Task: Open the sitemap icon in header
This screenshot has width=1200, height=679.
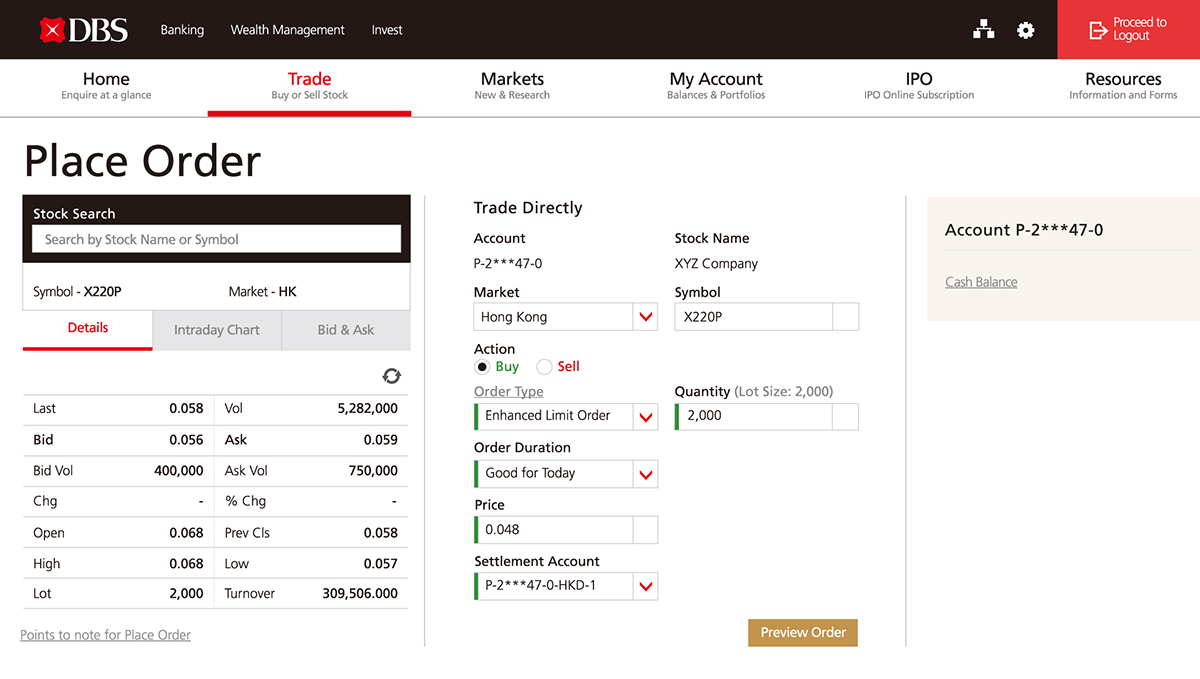Action: click(984, 30)
